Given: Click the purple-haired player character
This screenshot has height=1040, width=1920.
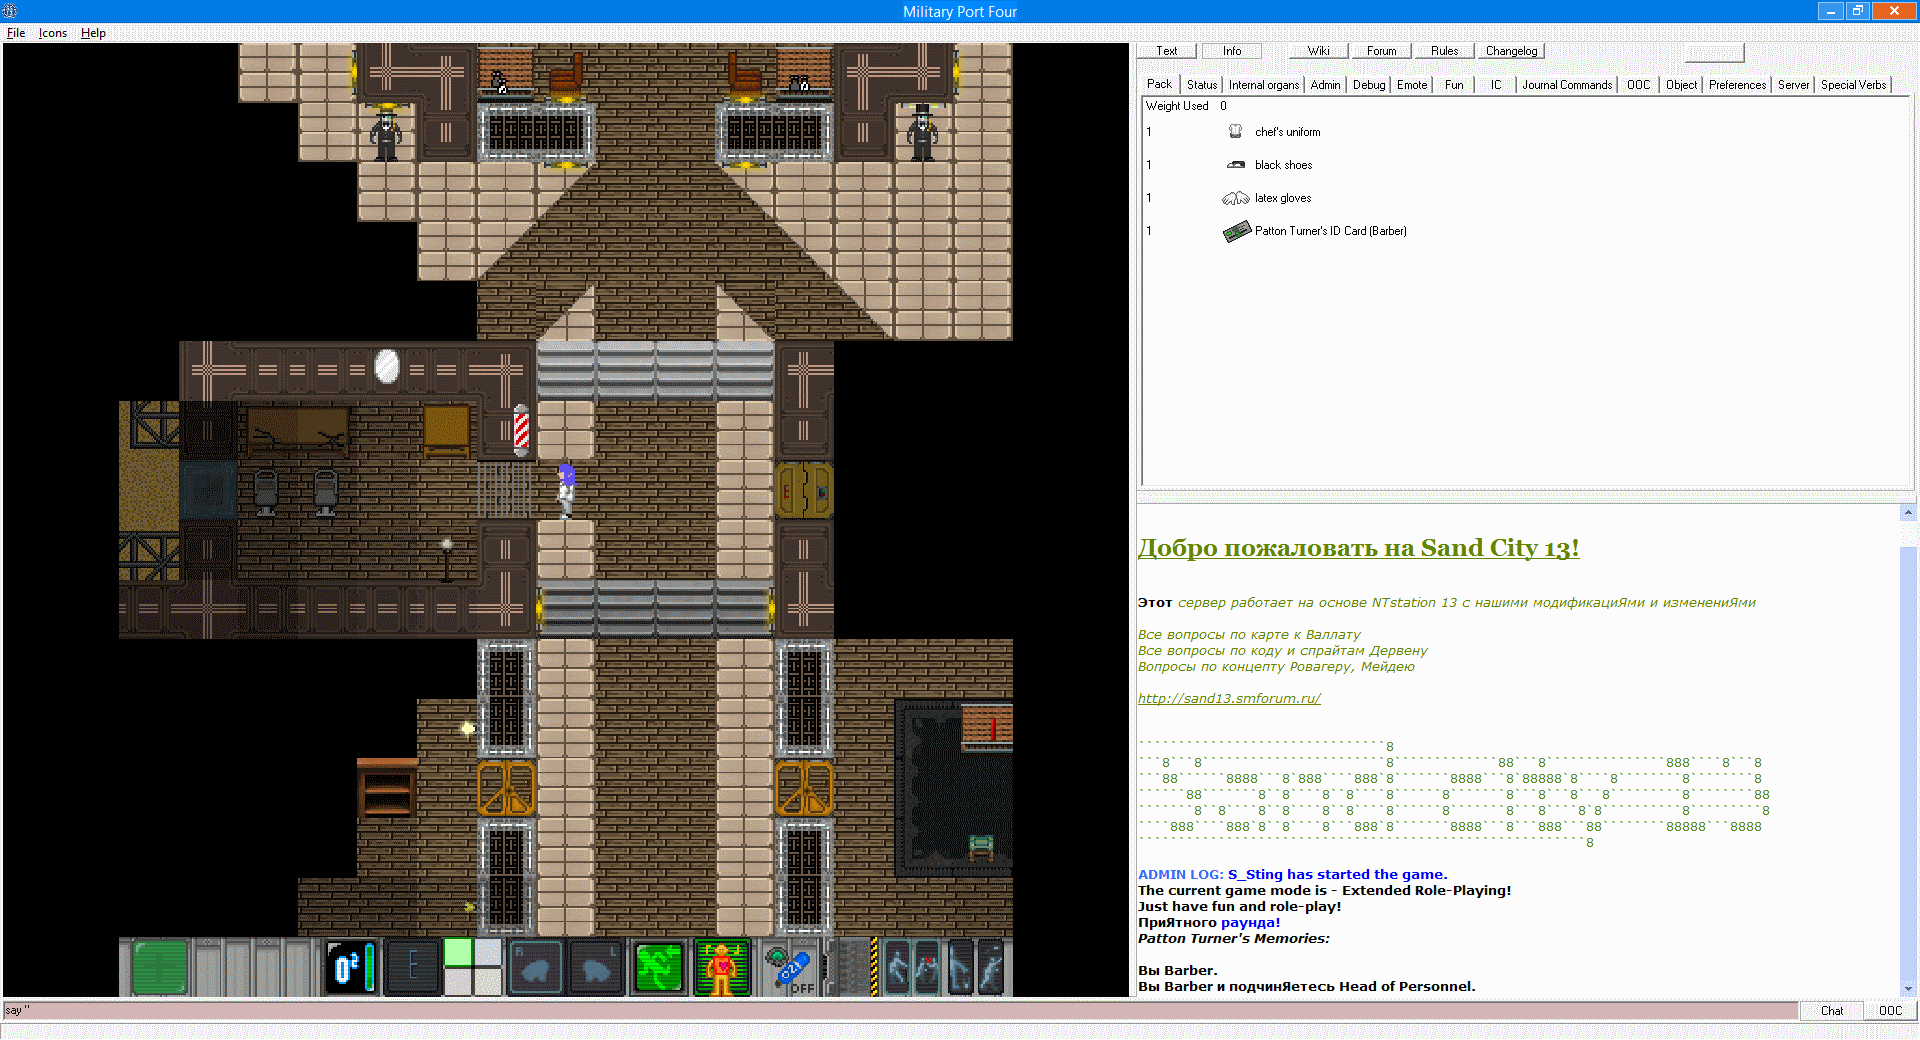Looking at the screenshot, I should coord(566,489).
